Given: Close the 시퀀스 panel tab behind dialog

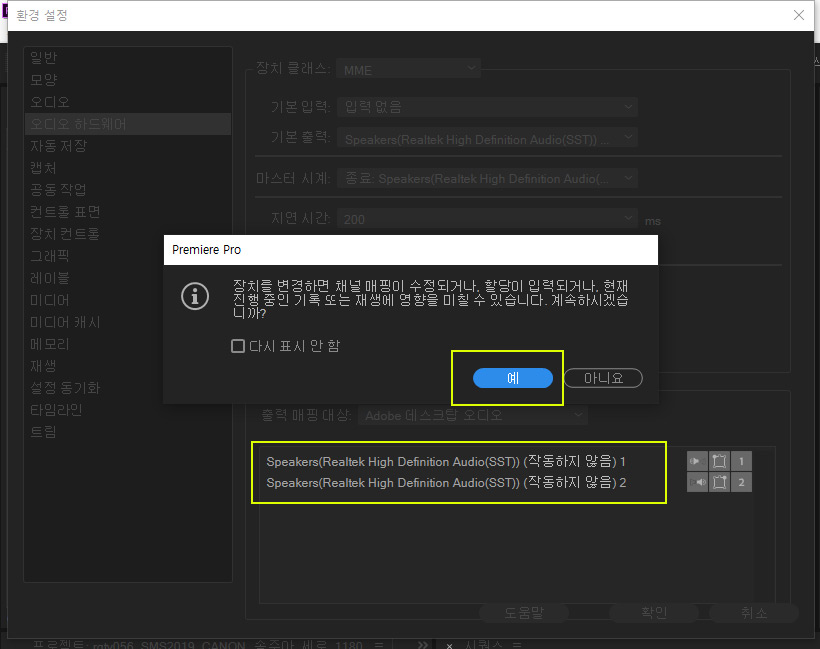Looking at the screenshot, I should 449,646.
